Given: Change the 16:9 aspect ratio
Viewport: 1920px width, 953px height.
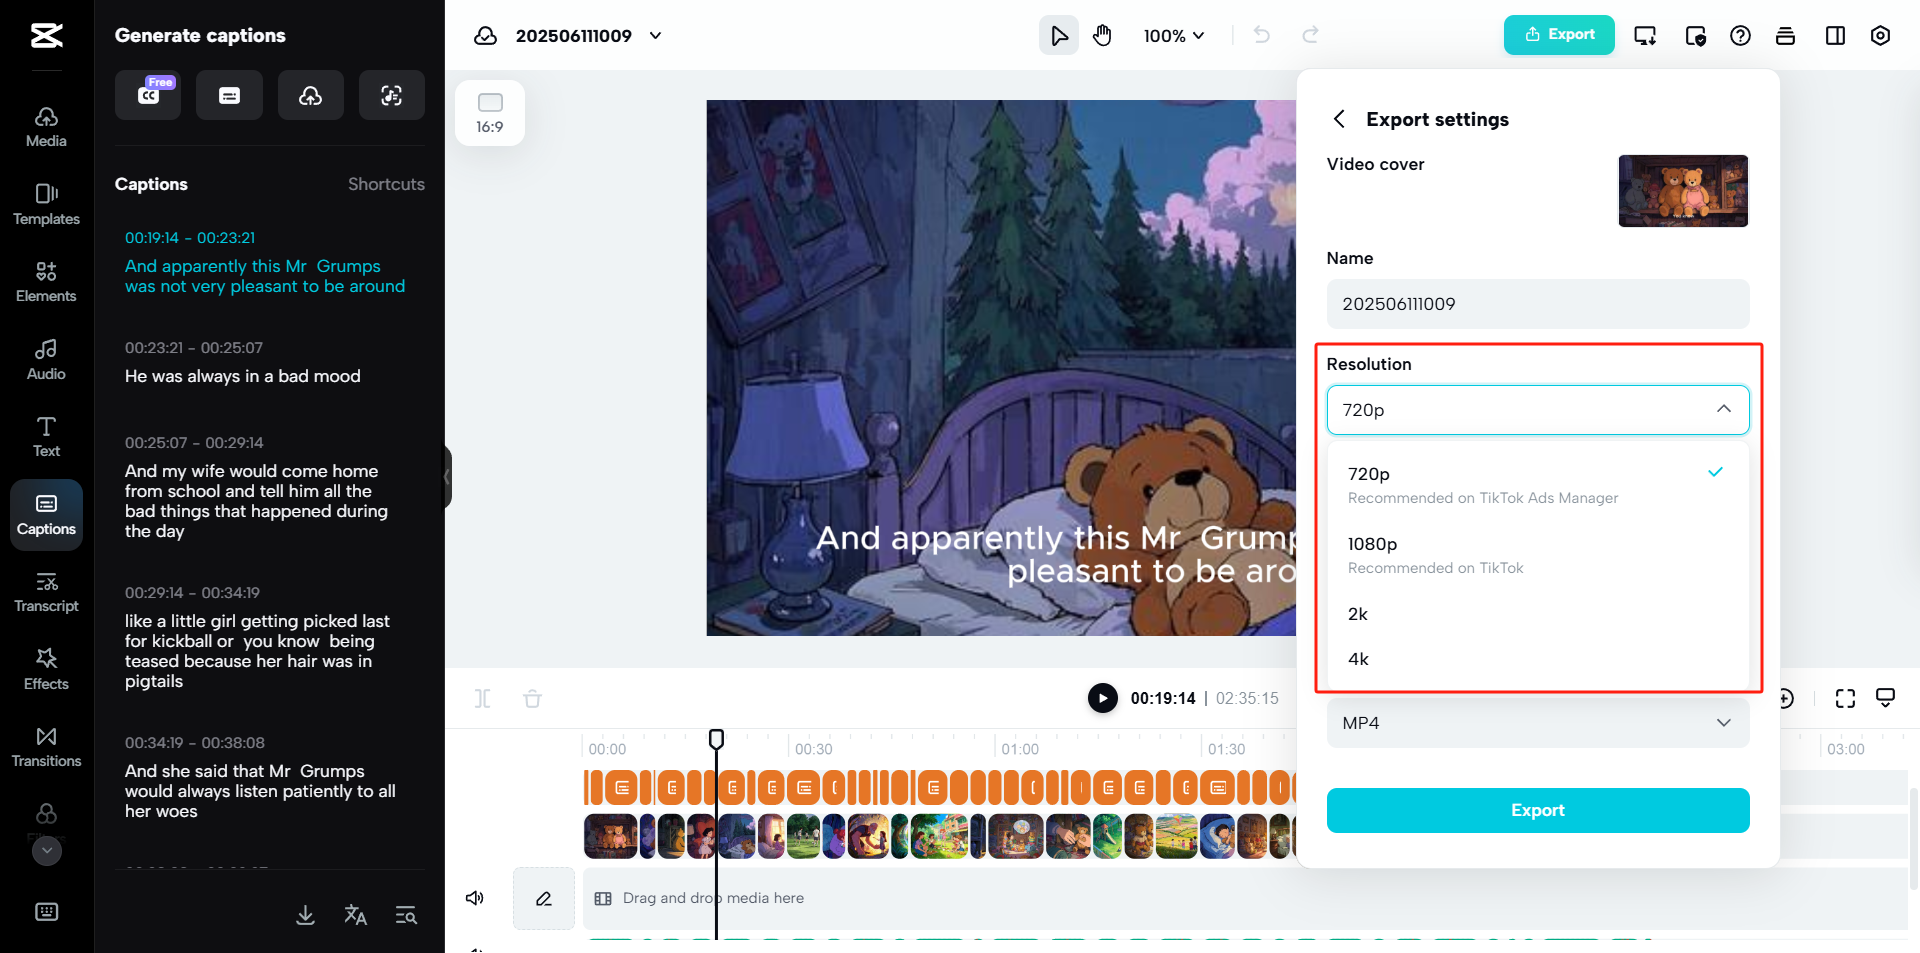Looking at the screenshot, I should [490, 113].
